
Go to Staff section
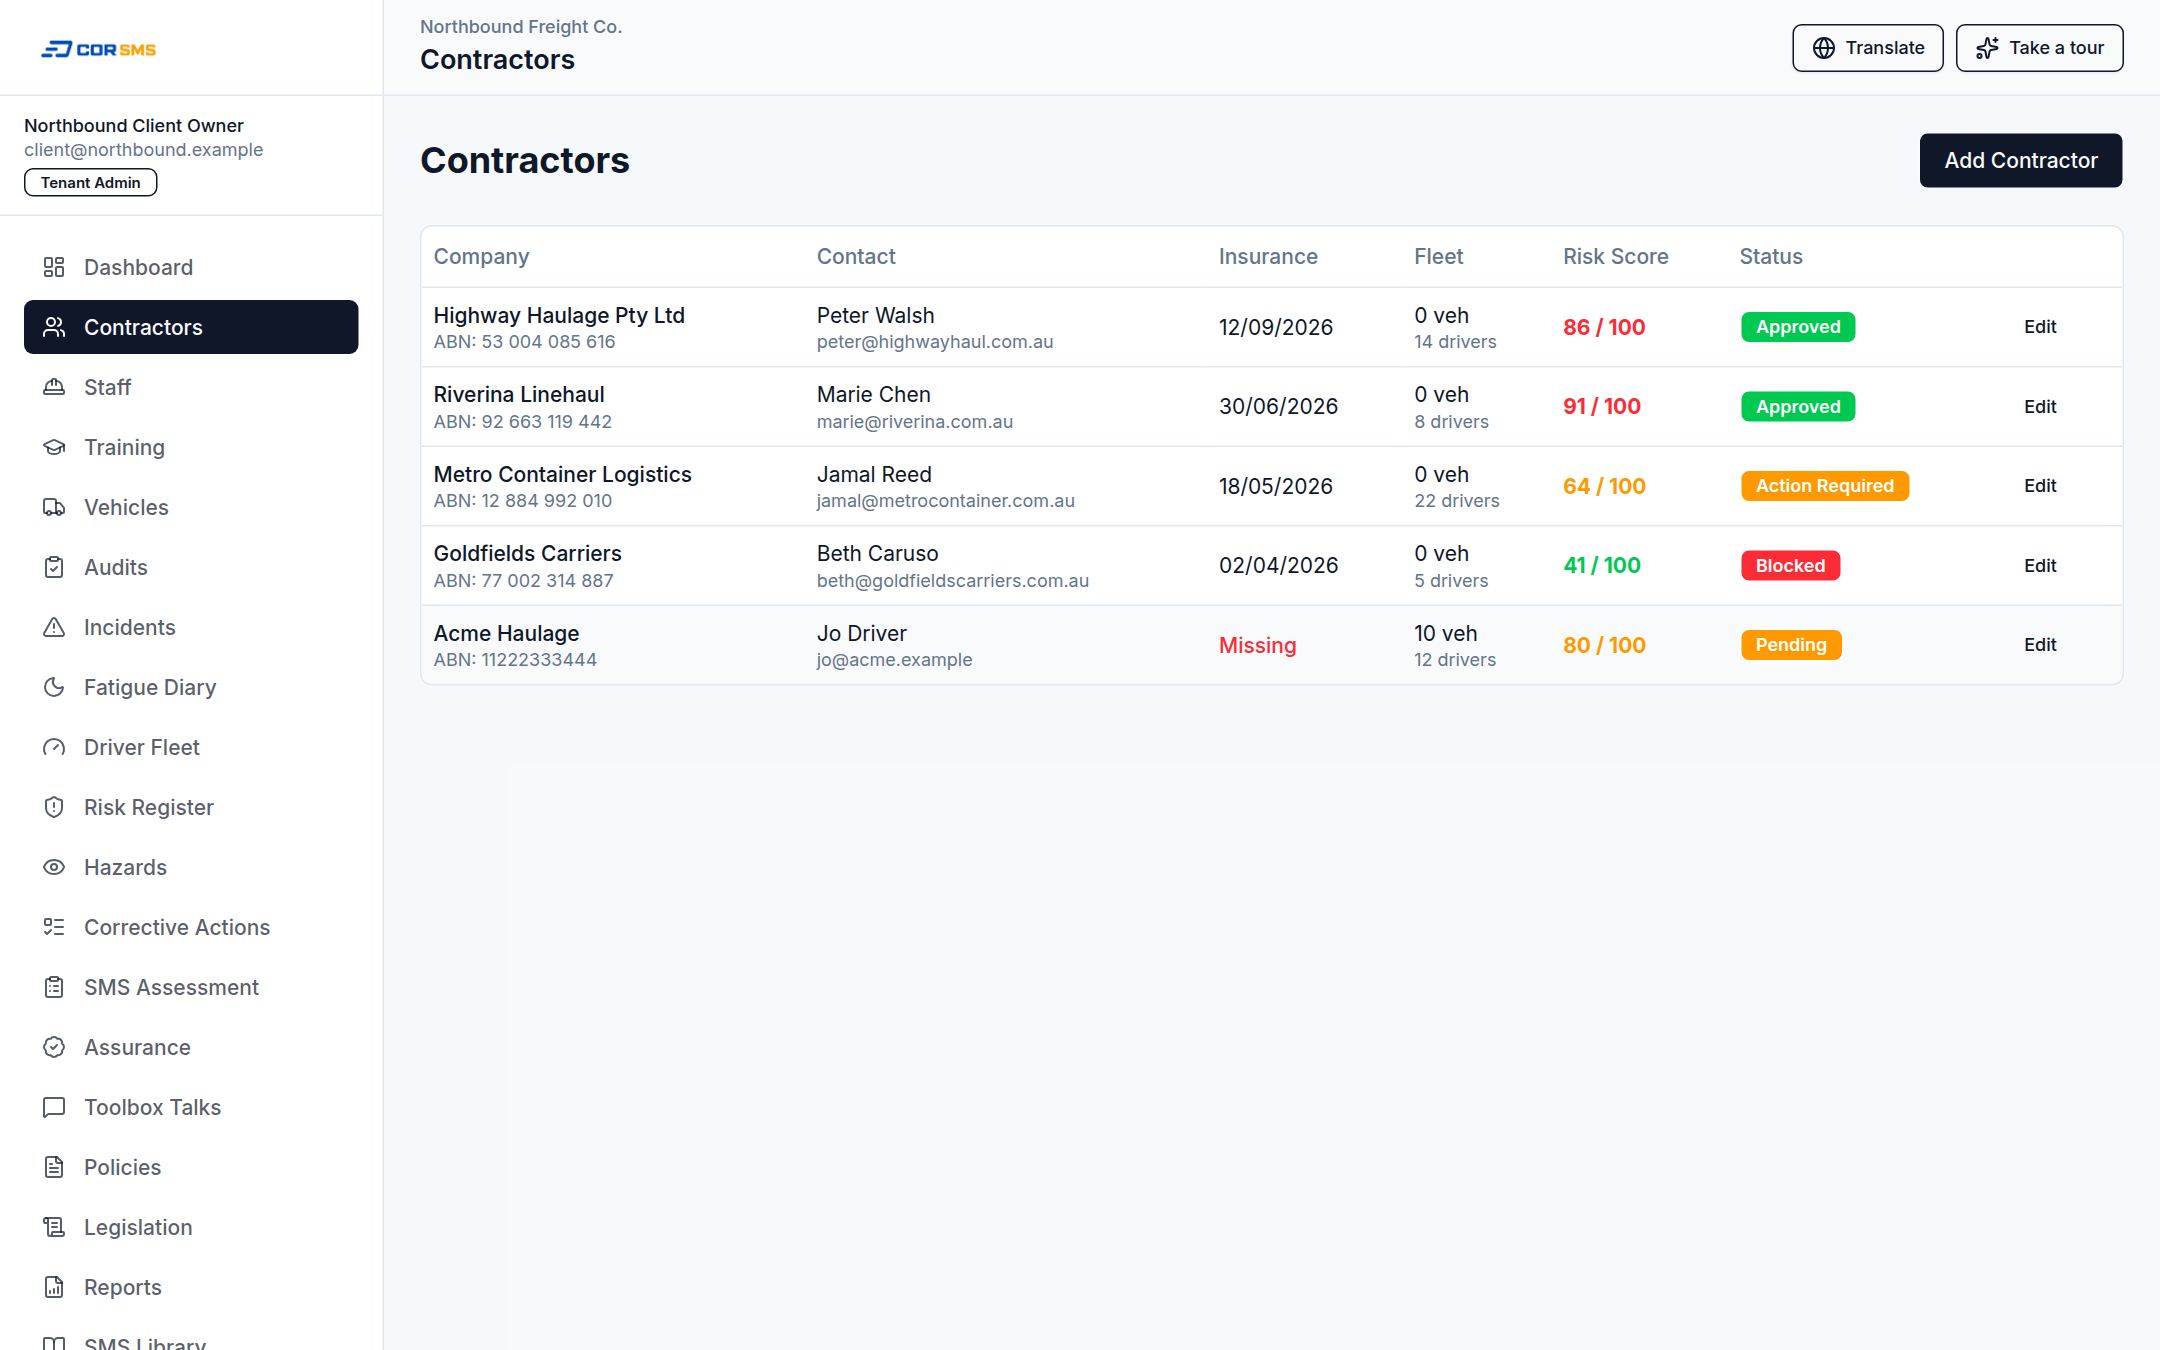191,387
